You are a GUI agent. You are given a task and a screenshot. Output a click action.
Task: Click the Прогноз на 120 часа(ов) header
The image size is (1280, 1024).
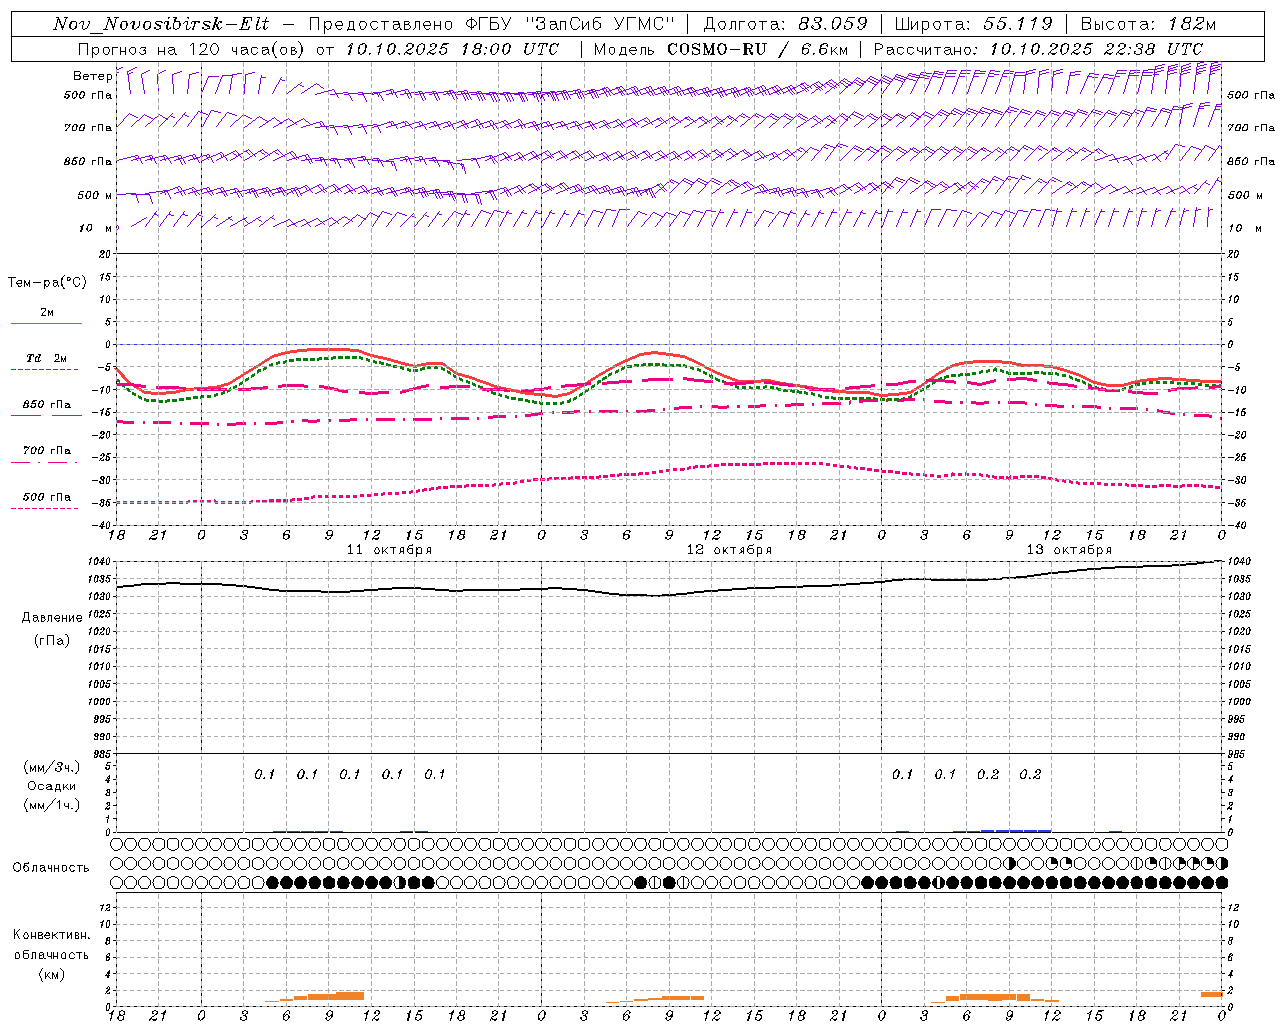pyautogui.click(x=193, y=49)
